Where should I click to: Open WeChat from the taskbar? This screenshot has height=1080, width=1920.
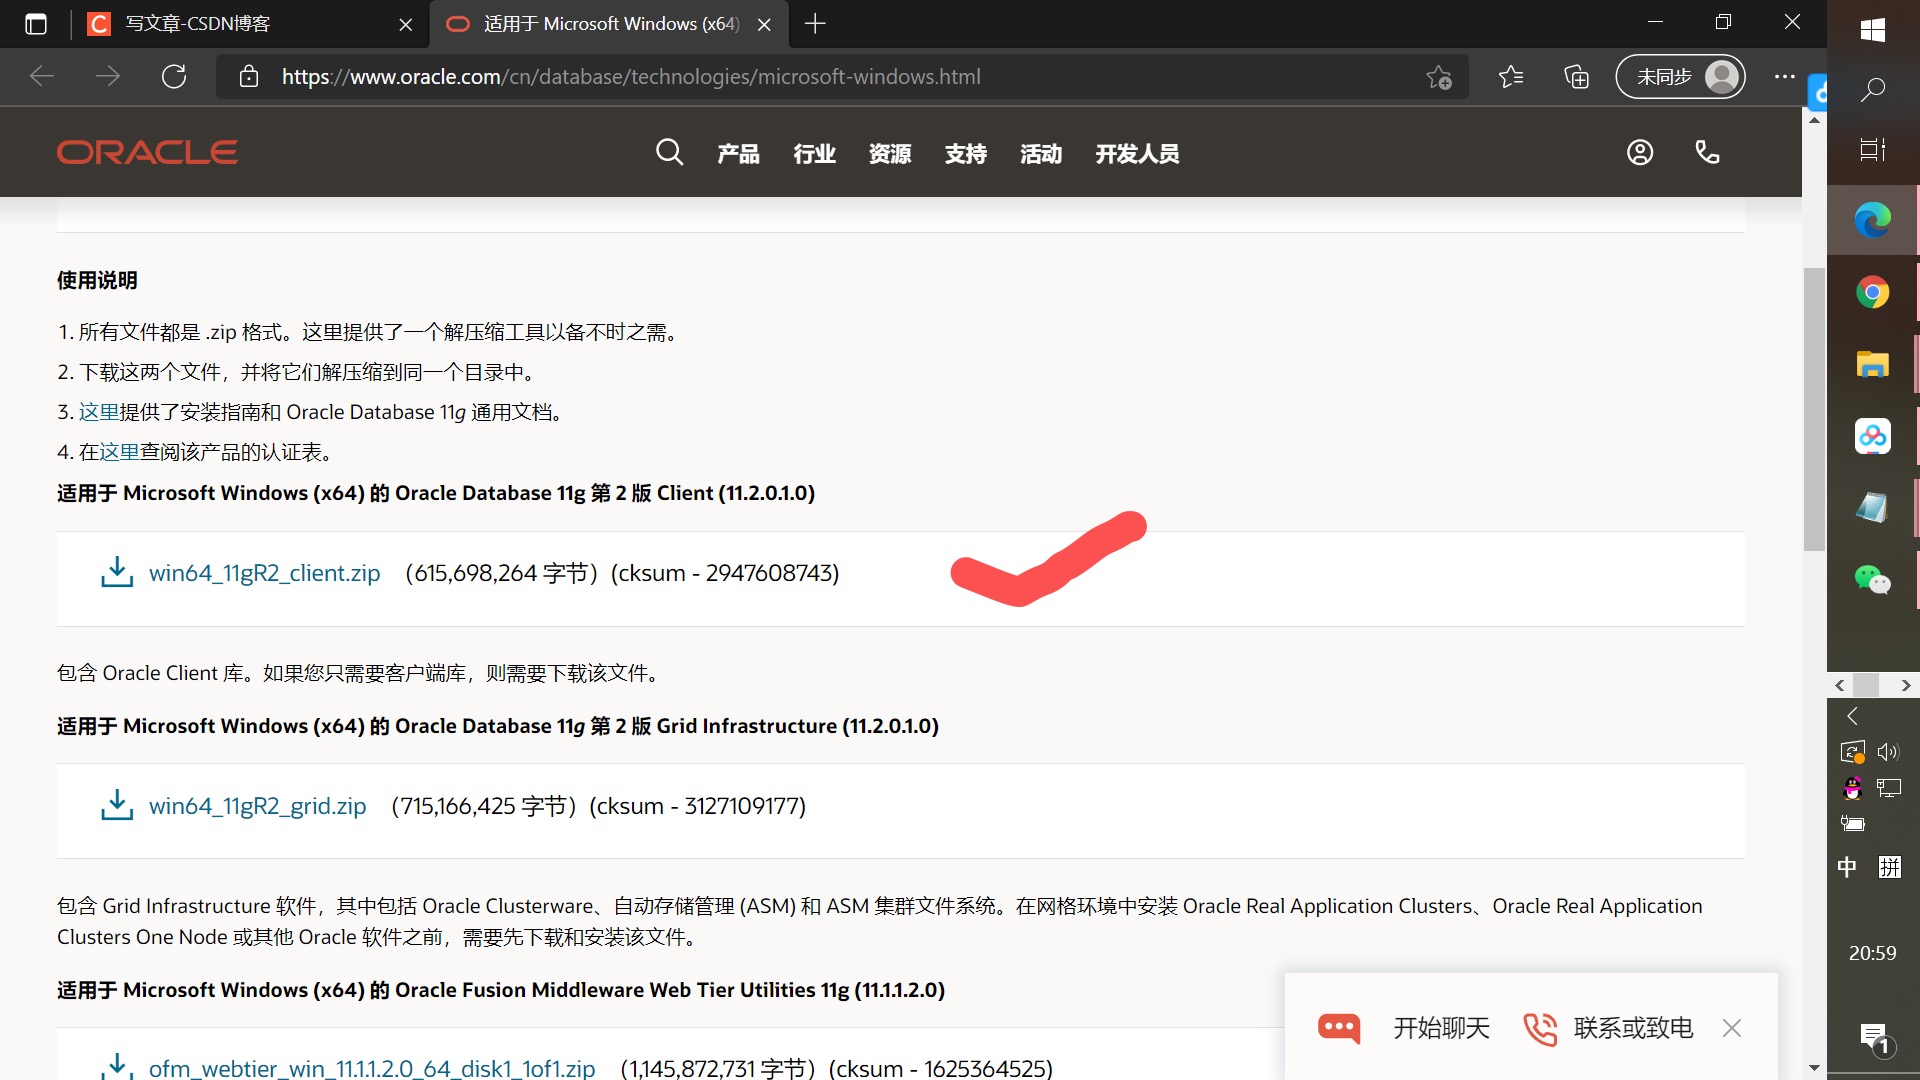tap(1872, 580)
